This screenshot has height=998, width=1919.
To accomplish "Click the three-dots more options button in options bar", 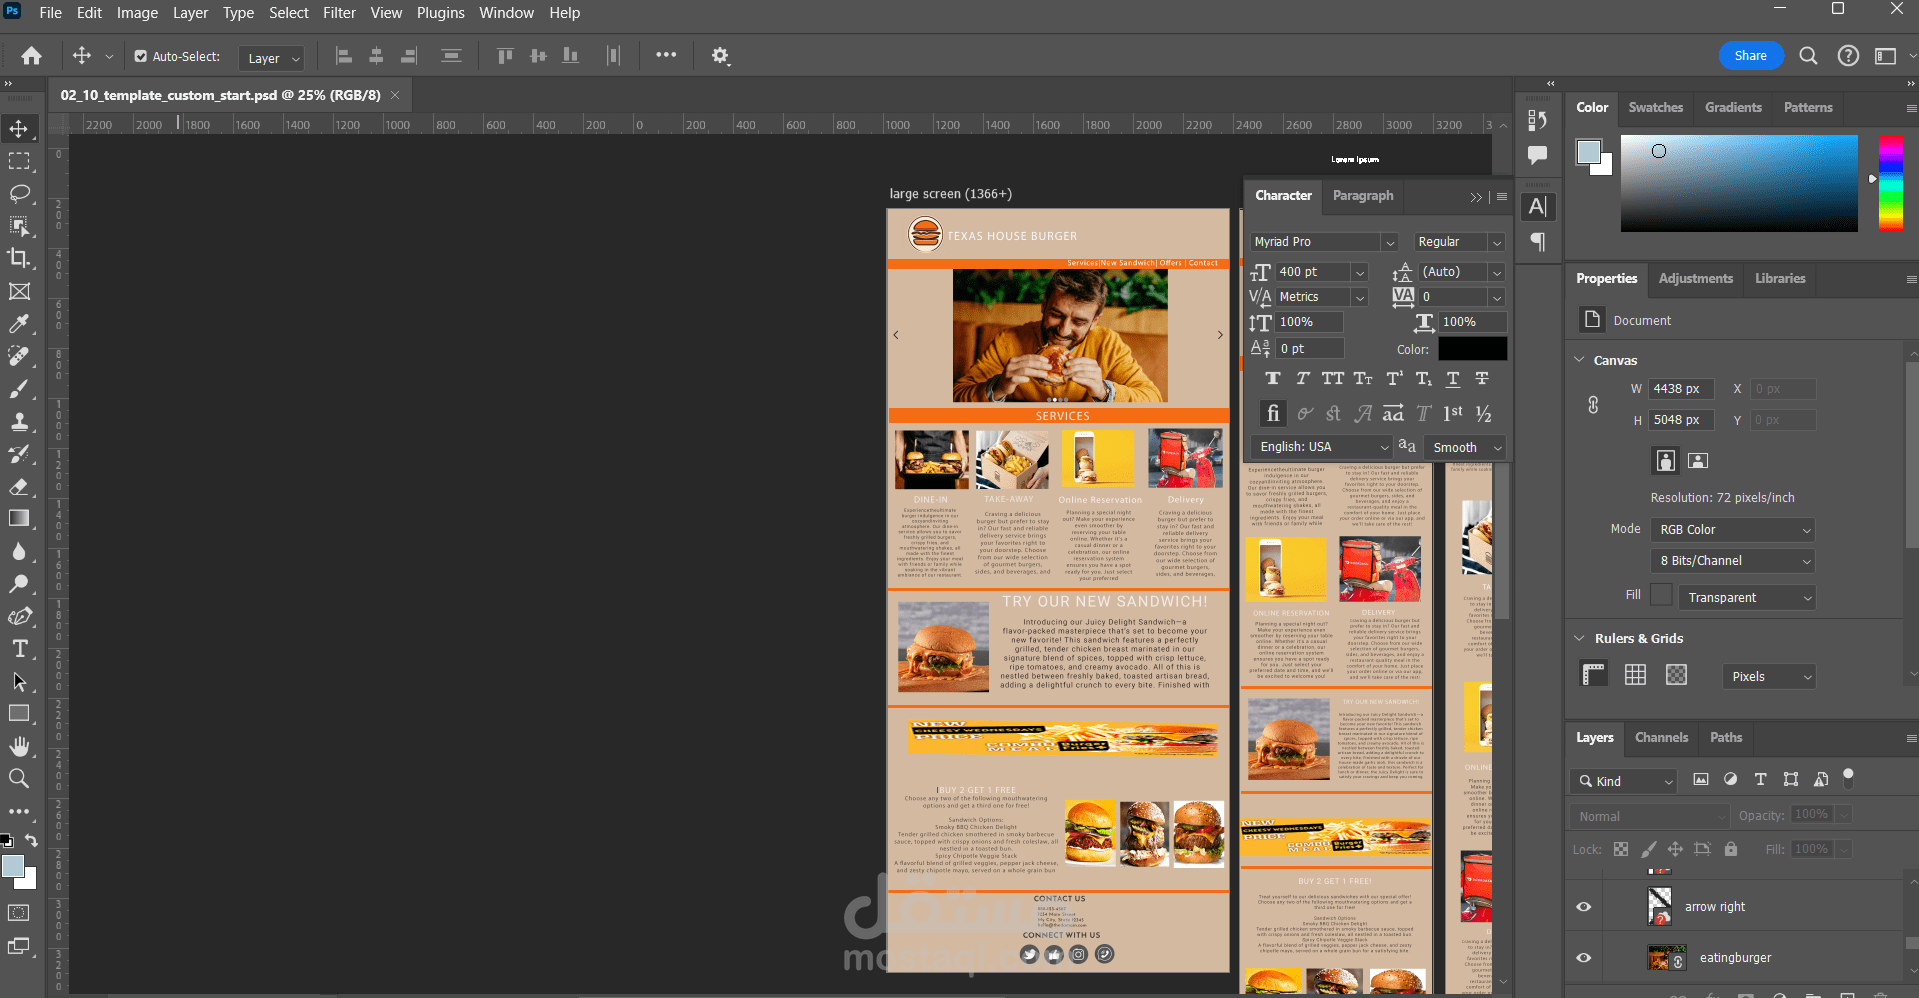I will [x=666, y=55].
